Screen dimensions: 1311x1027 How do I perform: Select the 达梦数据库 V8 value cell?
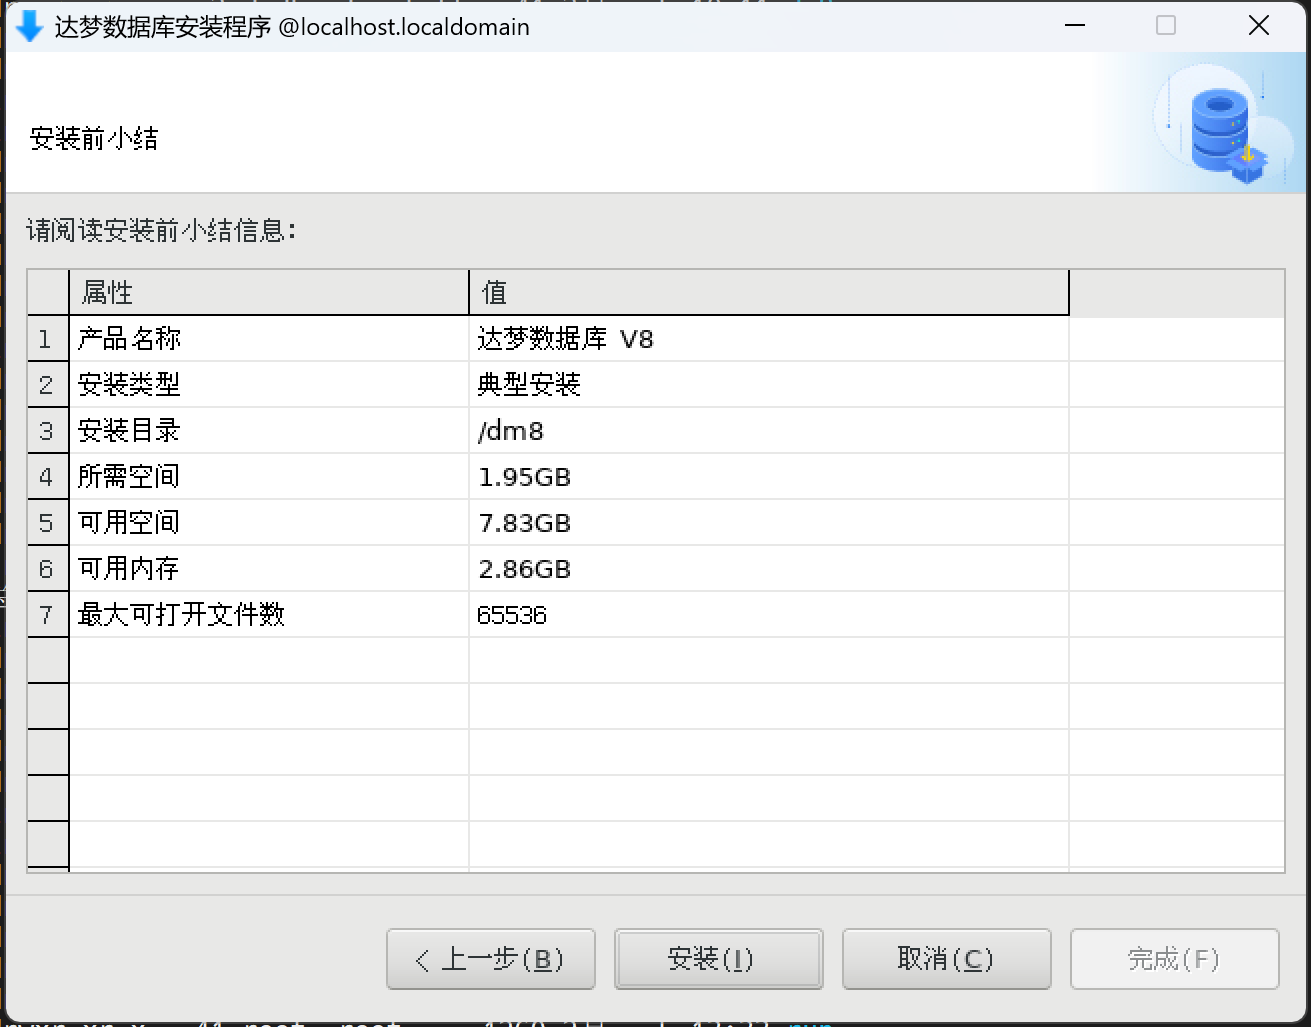pos(769,339)
